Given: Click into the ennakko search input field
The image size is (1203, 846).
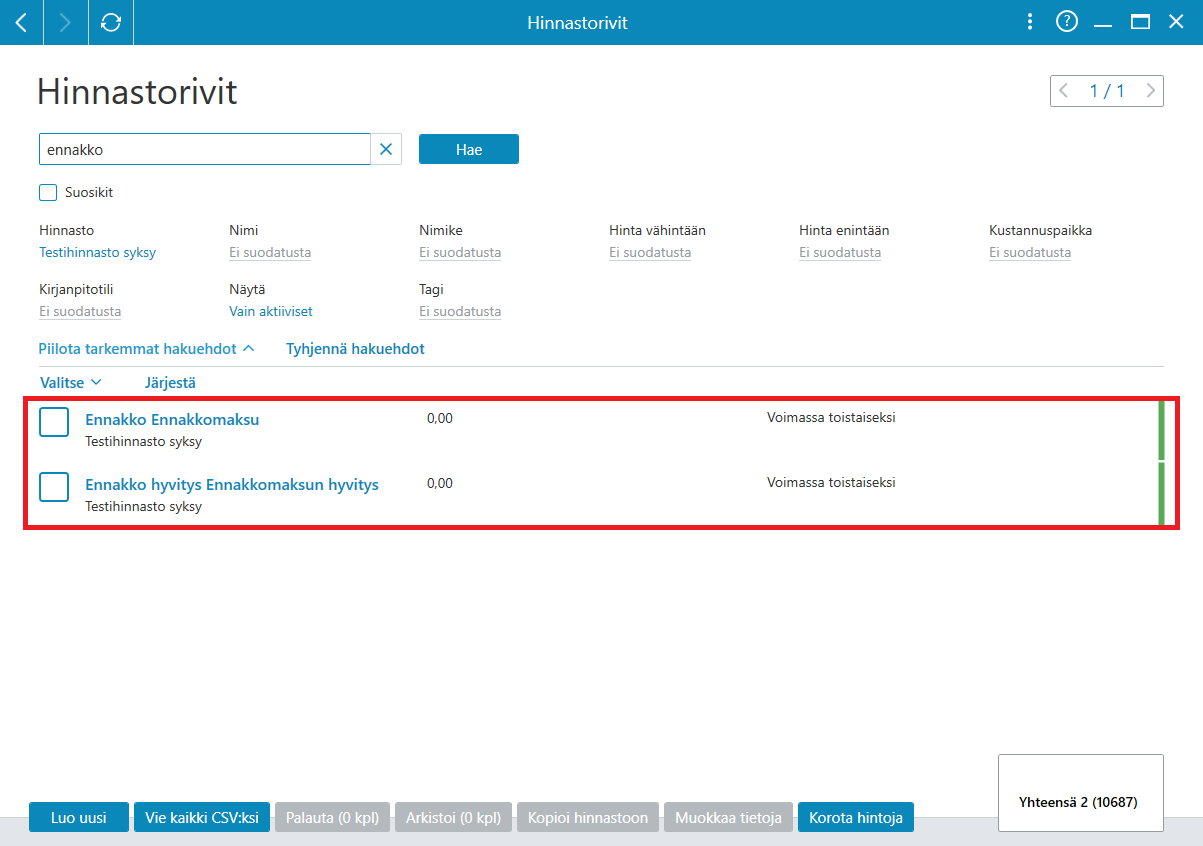Looking at the screenshot, I should (204, 149).
